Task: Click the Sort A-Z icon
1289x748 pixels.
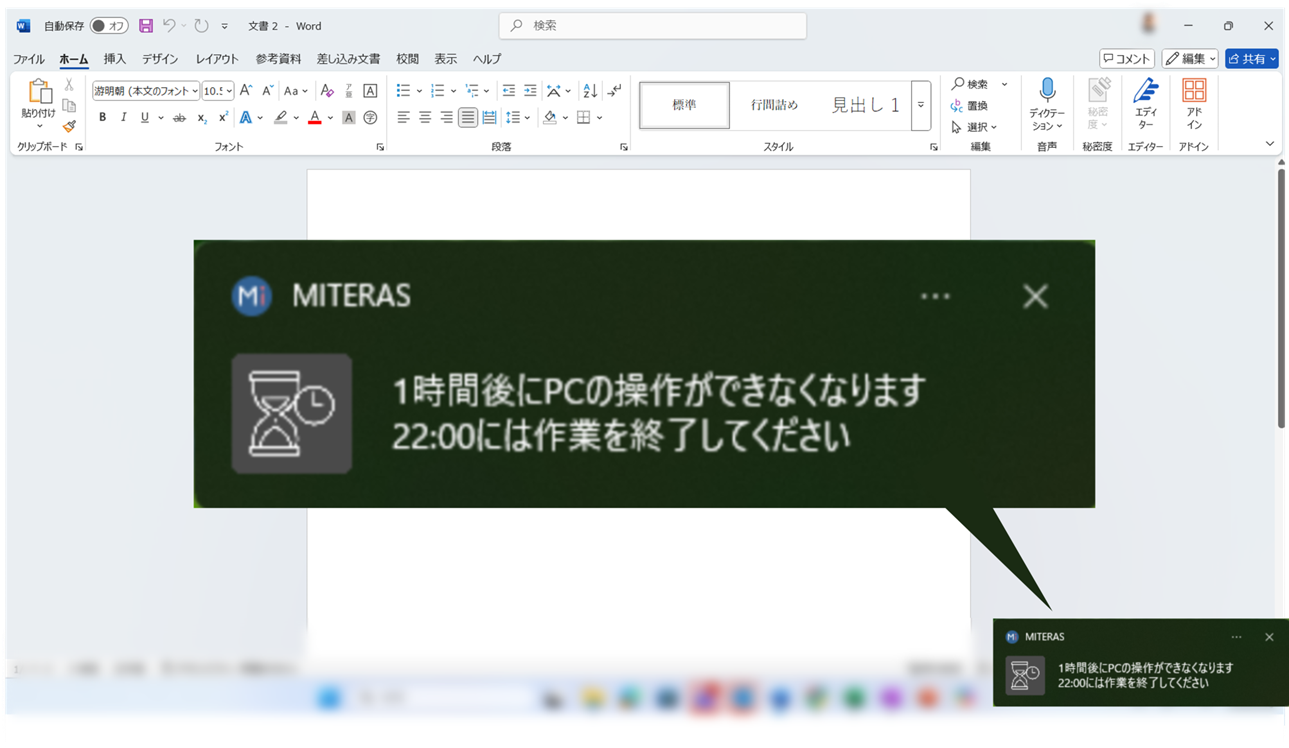Action: (x=590, y=91)
